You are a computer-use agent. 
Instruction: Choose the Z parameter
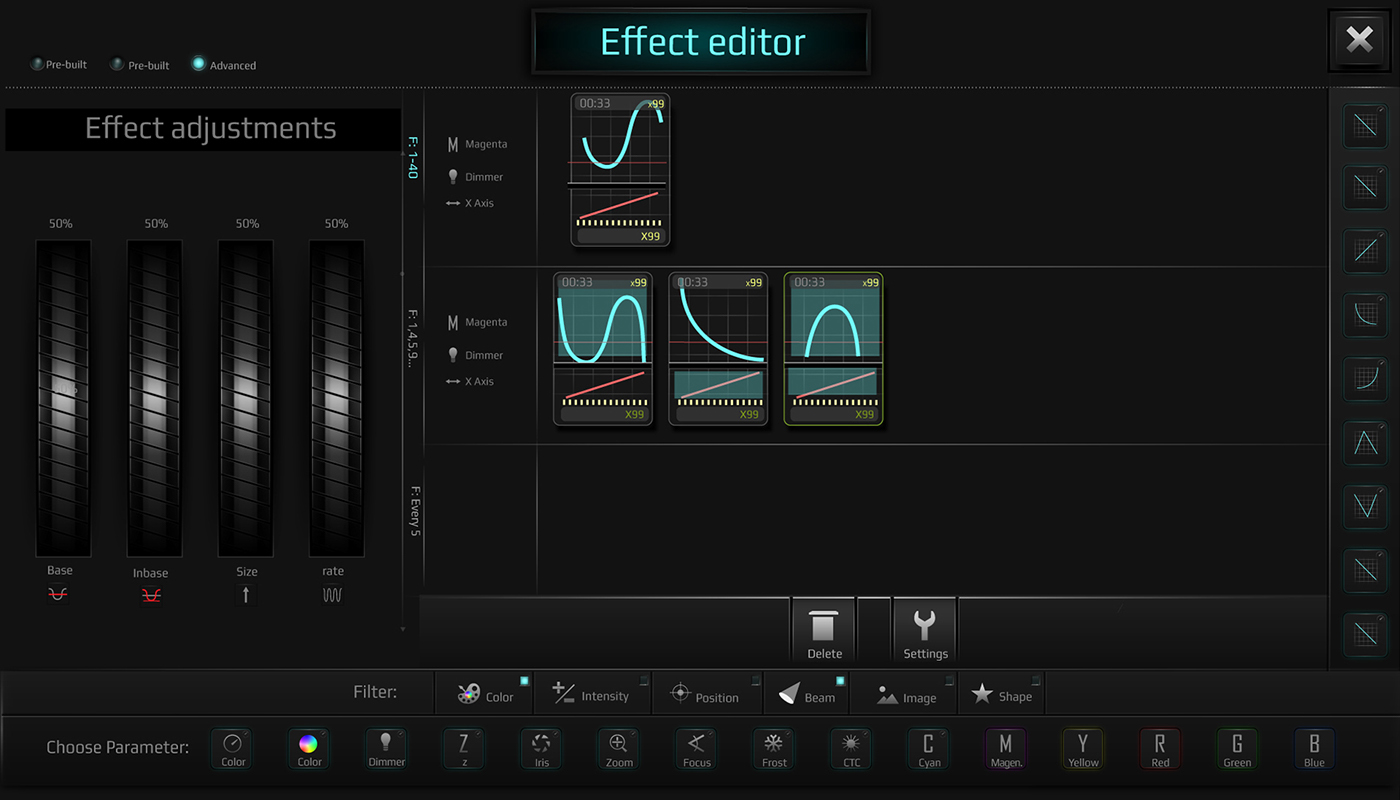pos(464,749)
